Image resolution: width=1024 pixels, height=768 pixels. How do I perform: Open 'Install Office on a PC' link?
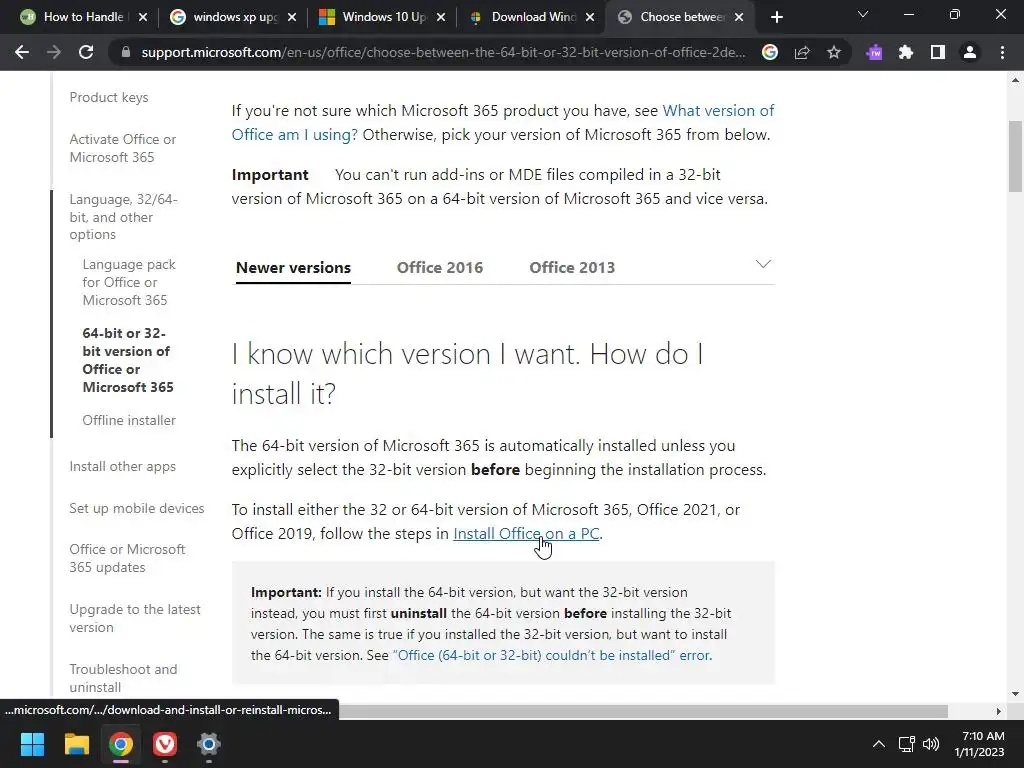526,534
